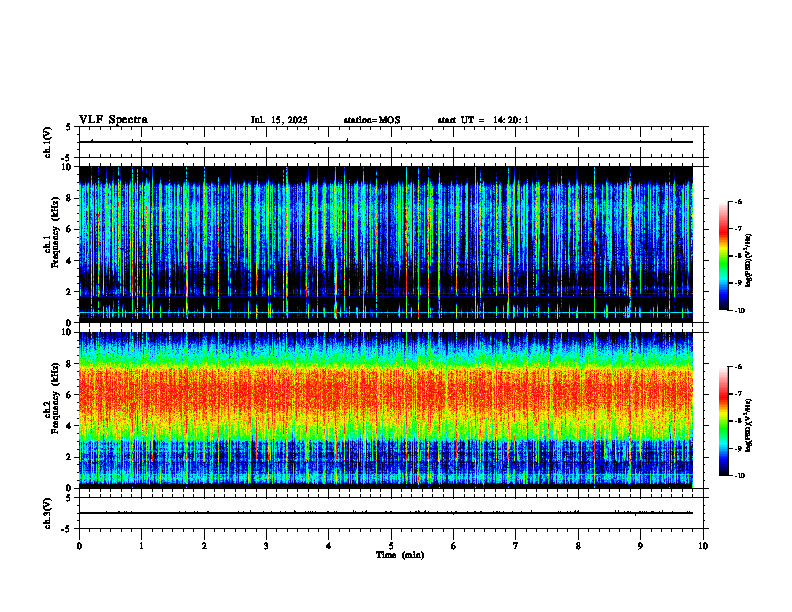This screenshot has width=792, height=612.
Task: Click the time axis tick label "2"
Action: tap(204, 546)
